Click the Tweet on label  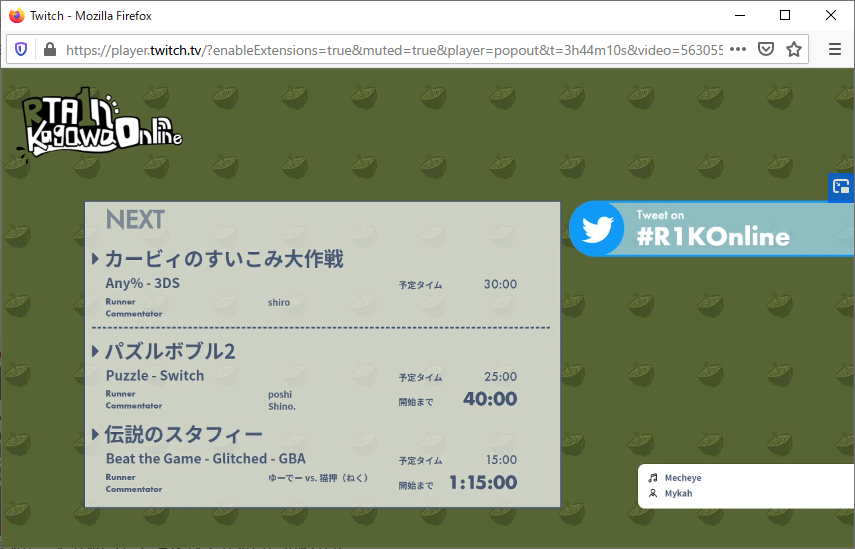pyautogui.click(x=660, y=215)
